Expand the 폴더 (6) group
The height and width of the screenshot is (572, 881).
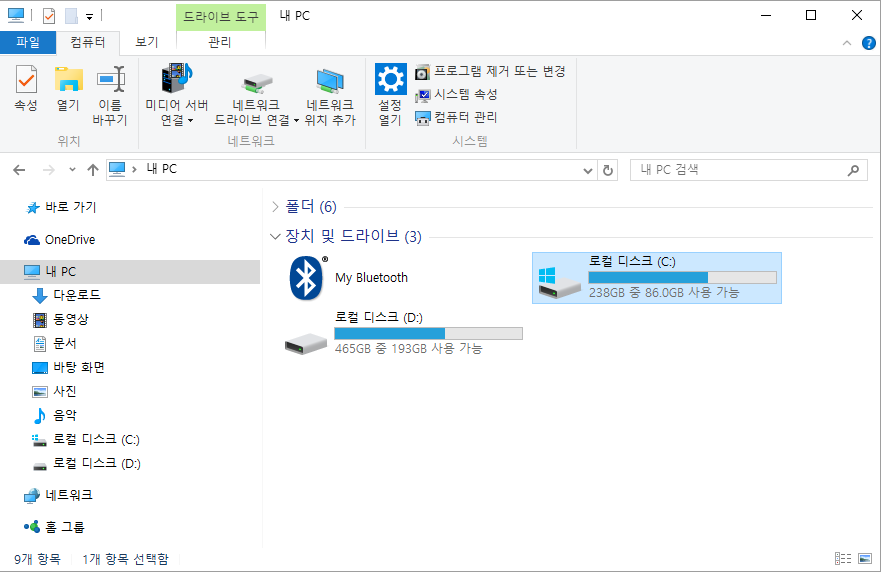(x=275, y=207)
